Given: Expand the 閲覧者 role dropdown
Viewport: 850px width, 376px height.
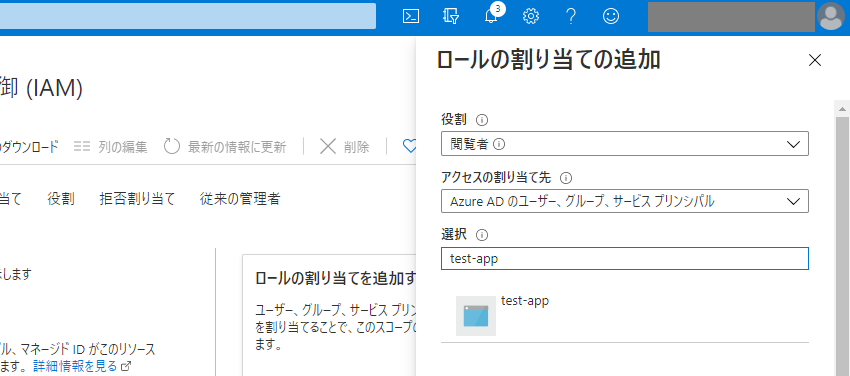Looking at the screenshot, I should (x=625, y=144).
